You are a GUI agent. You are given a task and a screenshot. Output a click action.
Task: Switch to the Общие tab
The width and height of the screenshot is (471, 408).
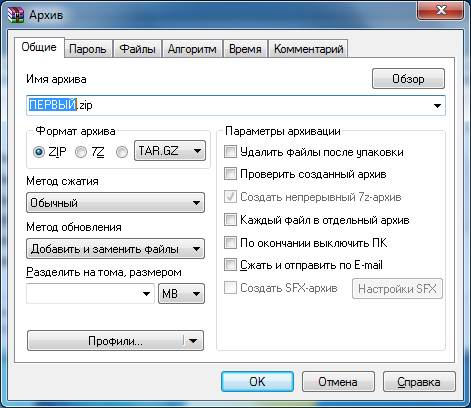[39, 47]
